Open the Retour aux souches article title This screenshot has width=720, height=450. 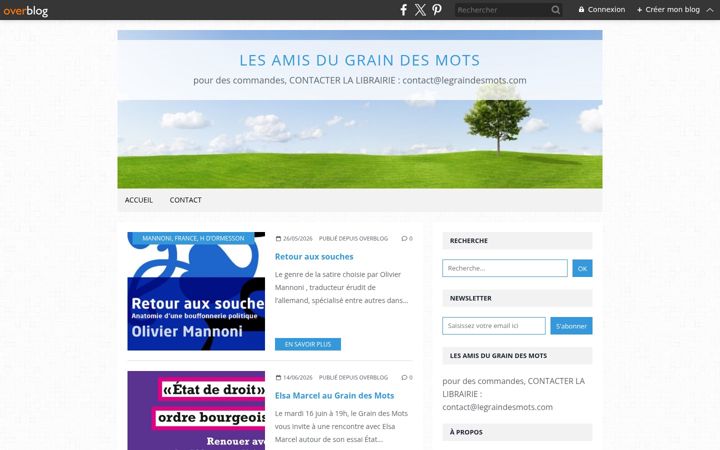coord(314,256)
